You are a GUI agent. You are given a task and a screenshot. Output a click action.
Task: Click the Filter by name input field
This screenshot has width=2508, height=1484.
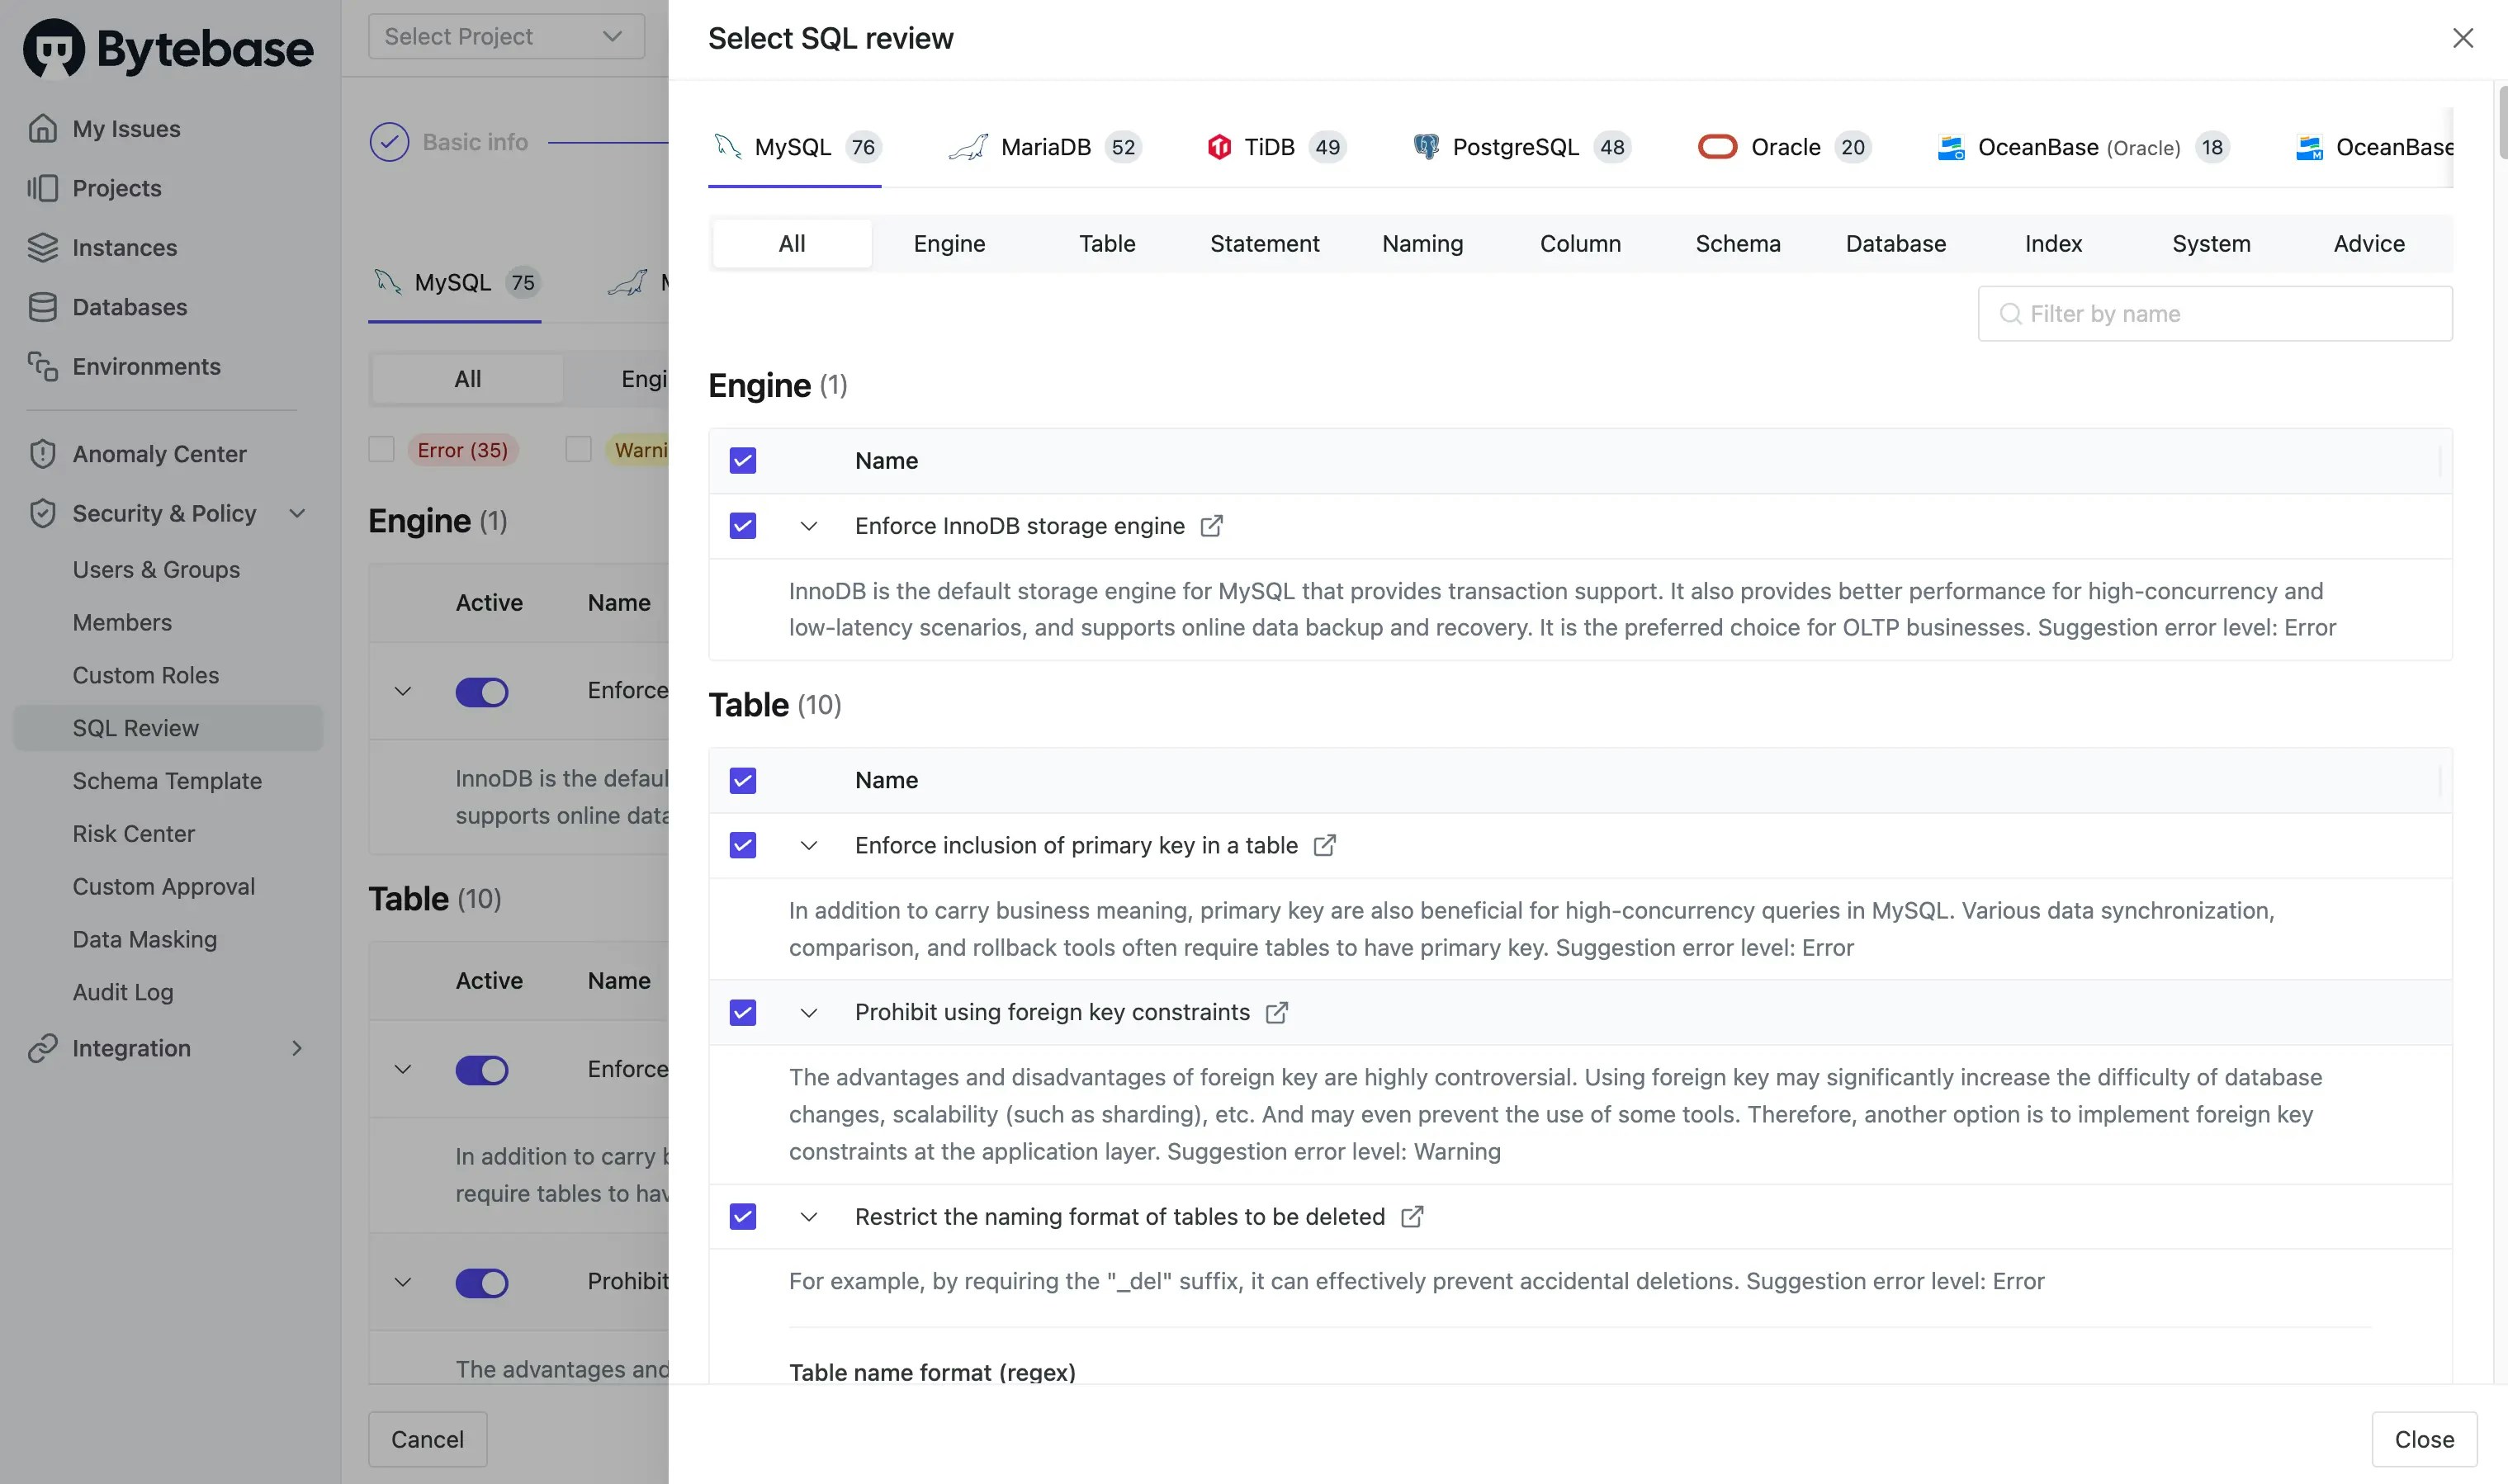(x=2214, y=313)
